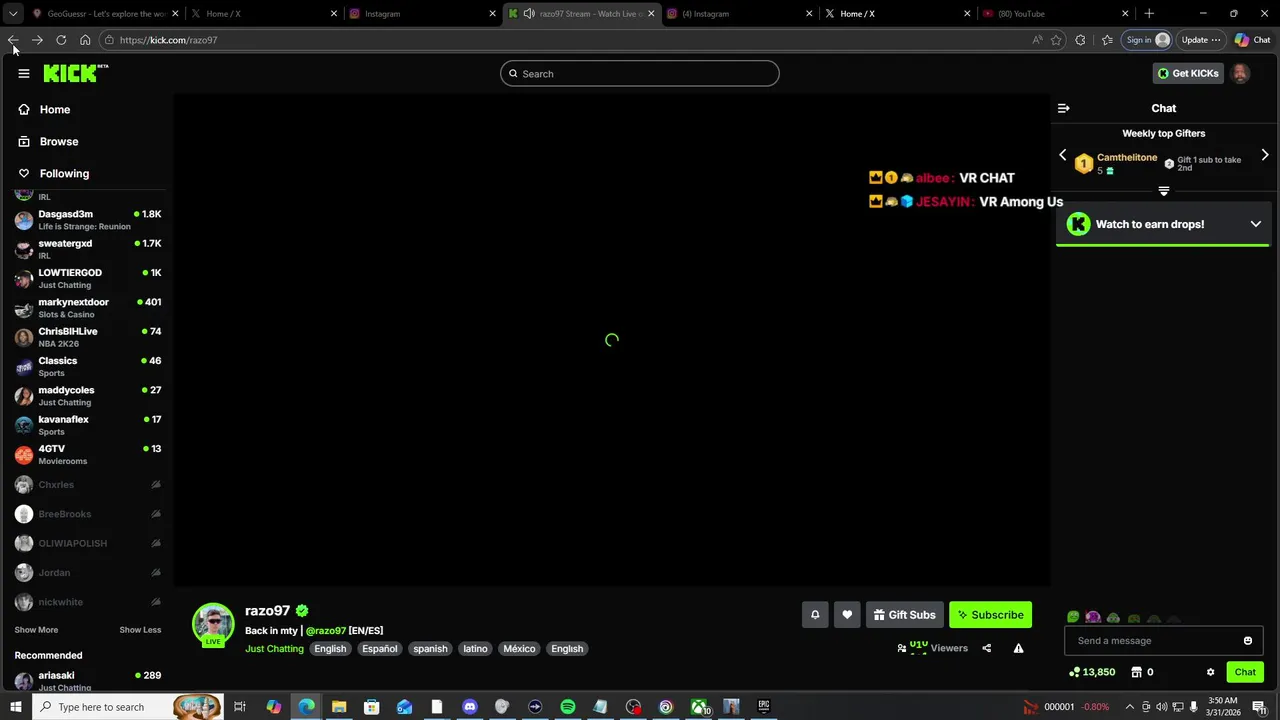Click Show Less in following list

click(140, 630)
